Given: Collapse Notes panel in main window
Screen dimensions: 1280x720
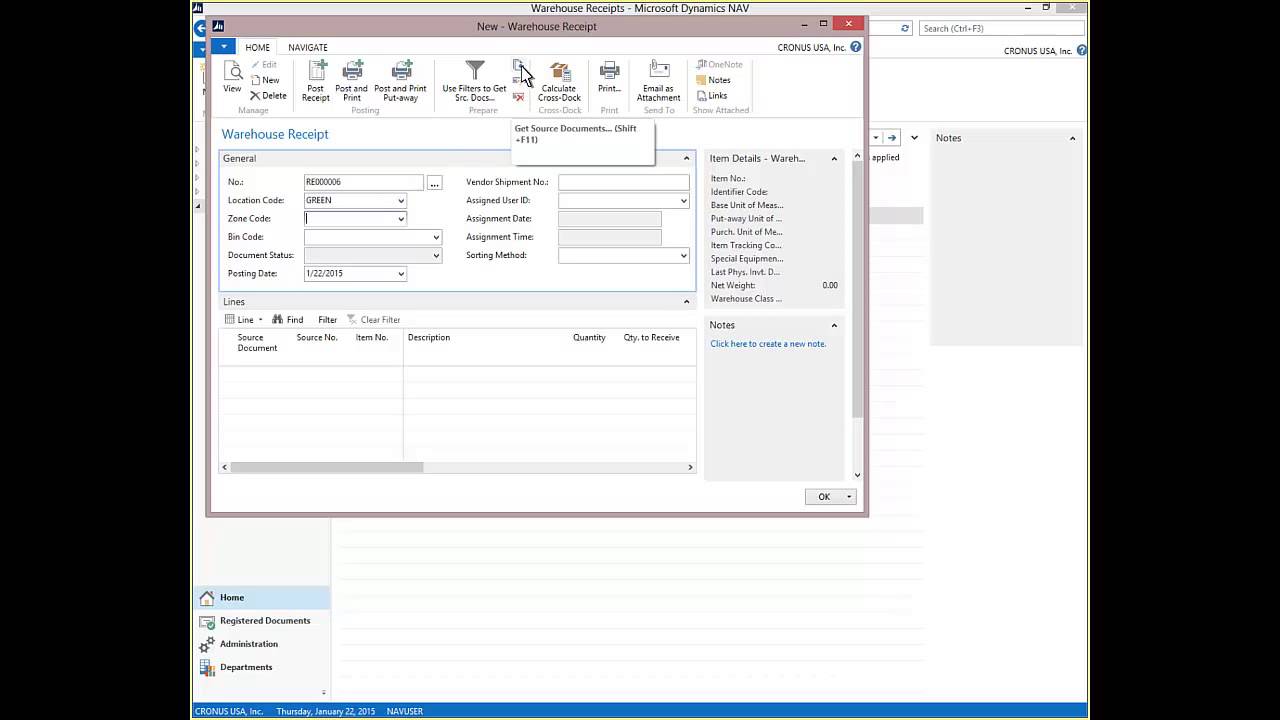Looking at the screenshot, I should point(1072,138).
